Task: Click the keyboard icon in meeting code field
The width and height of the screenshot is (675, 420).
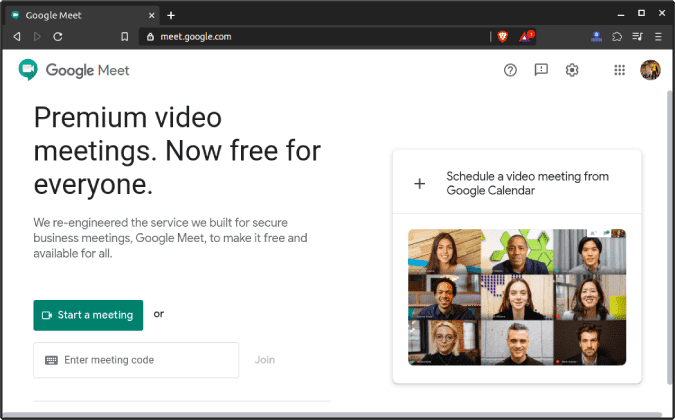Action: pos(51,360)
